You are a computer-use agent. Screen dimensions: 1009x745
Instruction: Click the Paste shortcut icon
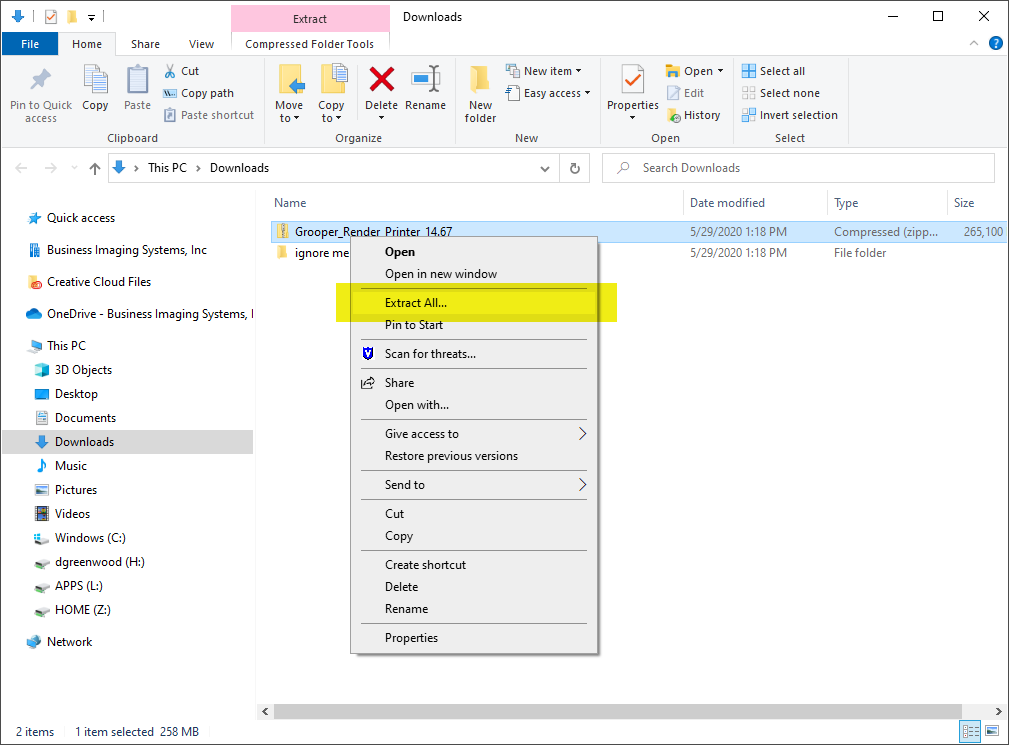coord(170,115)
